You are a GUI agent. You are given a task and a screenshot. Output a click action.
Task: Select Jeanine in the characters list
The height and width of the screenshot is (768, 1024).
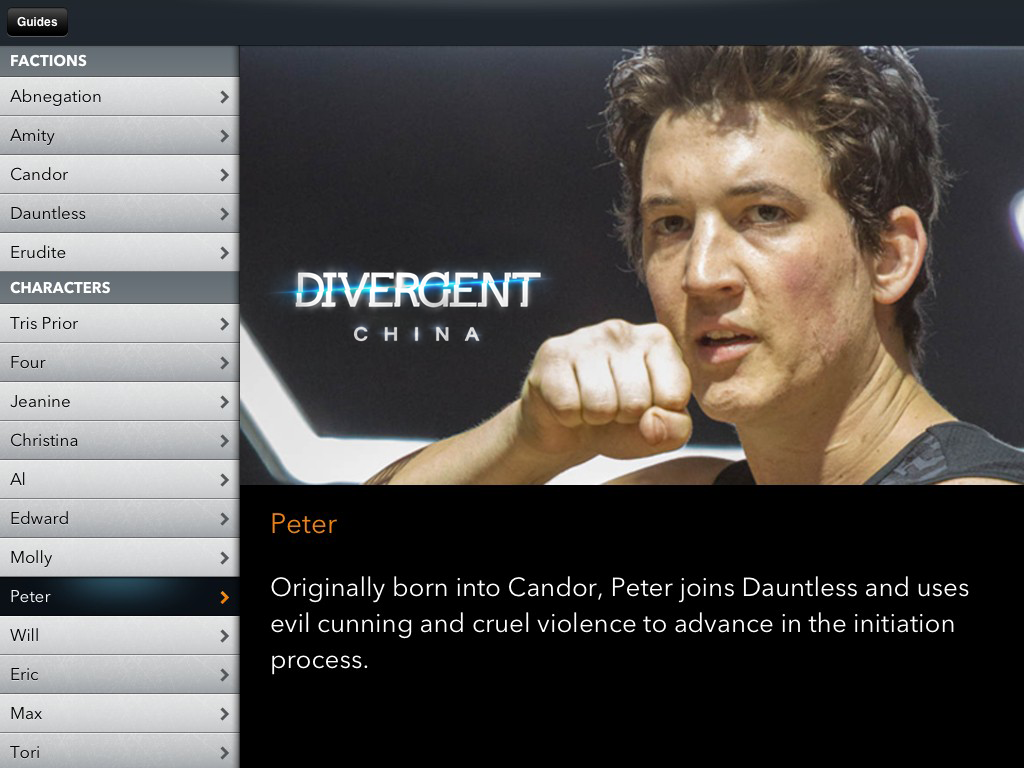[x=120, y=402]
